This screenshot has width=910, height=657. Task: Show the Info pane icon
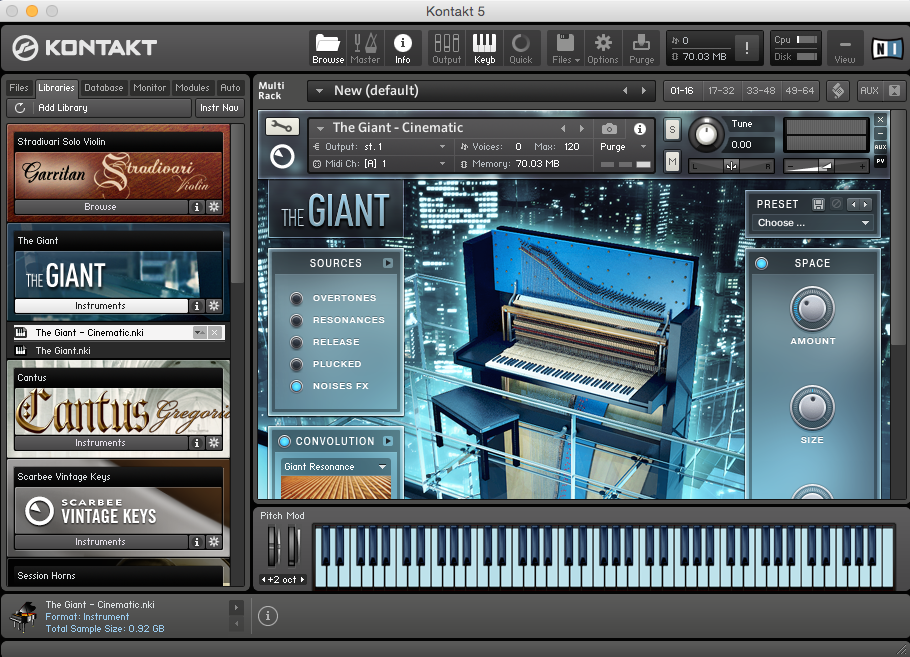pyautogui.click(x=403, y=48)
